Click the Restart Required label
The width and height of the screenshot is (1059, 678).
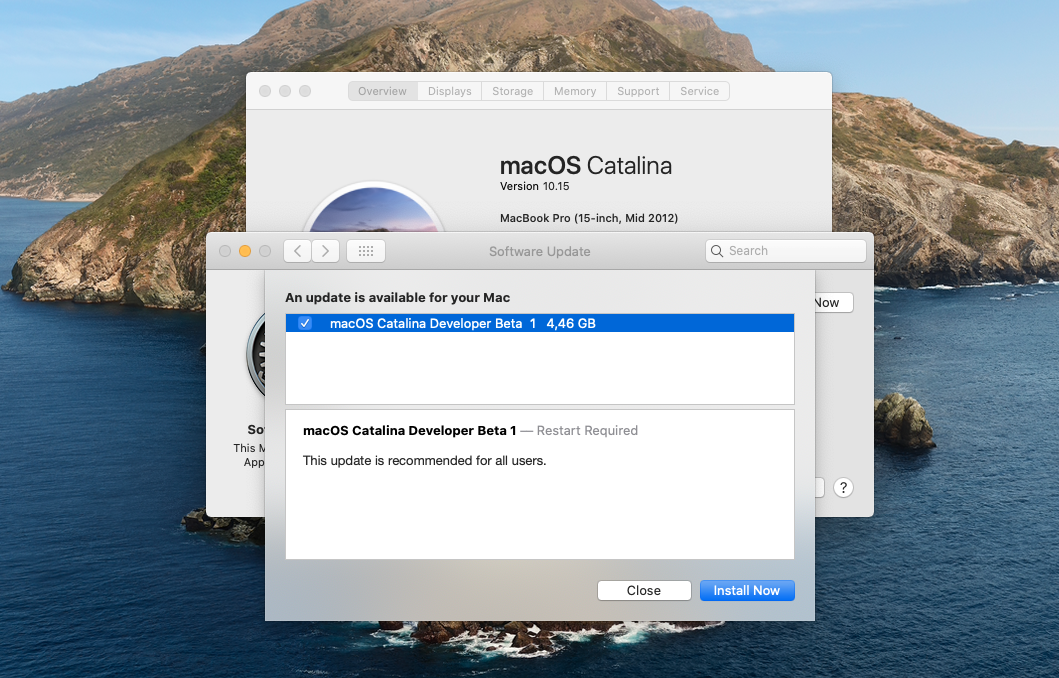pos(587,431)
